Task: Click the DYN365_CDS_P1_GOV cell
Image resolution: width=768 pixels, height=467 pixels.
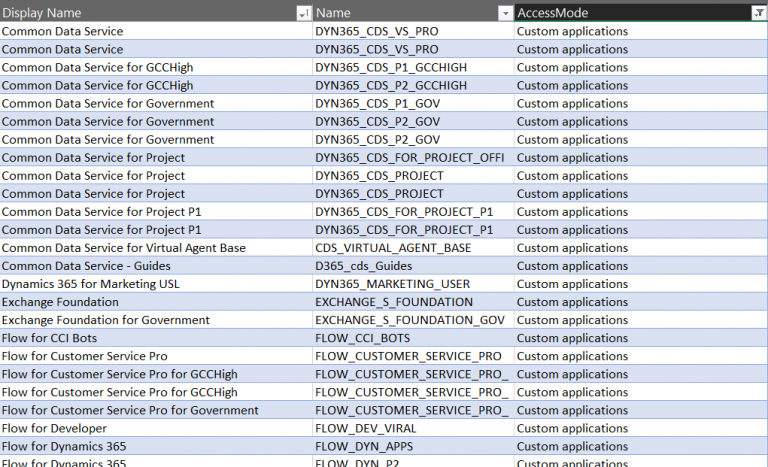Action: [376, 103]
